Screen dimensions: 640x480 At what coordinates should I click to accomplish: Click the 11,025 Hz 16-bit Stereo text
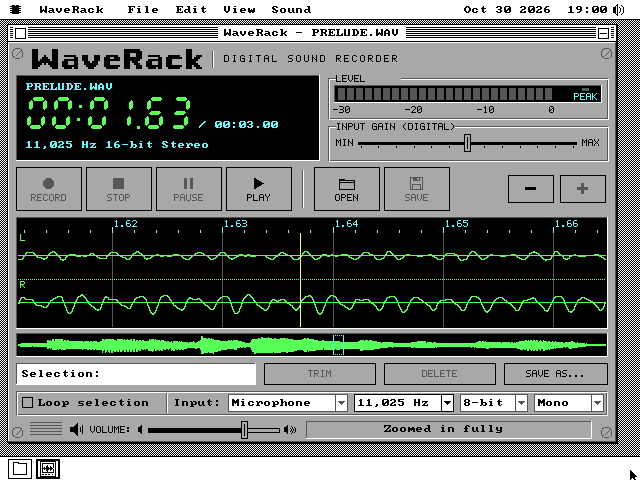tap(117, 144)
